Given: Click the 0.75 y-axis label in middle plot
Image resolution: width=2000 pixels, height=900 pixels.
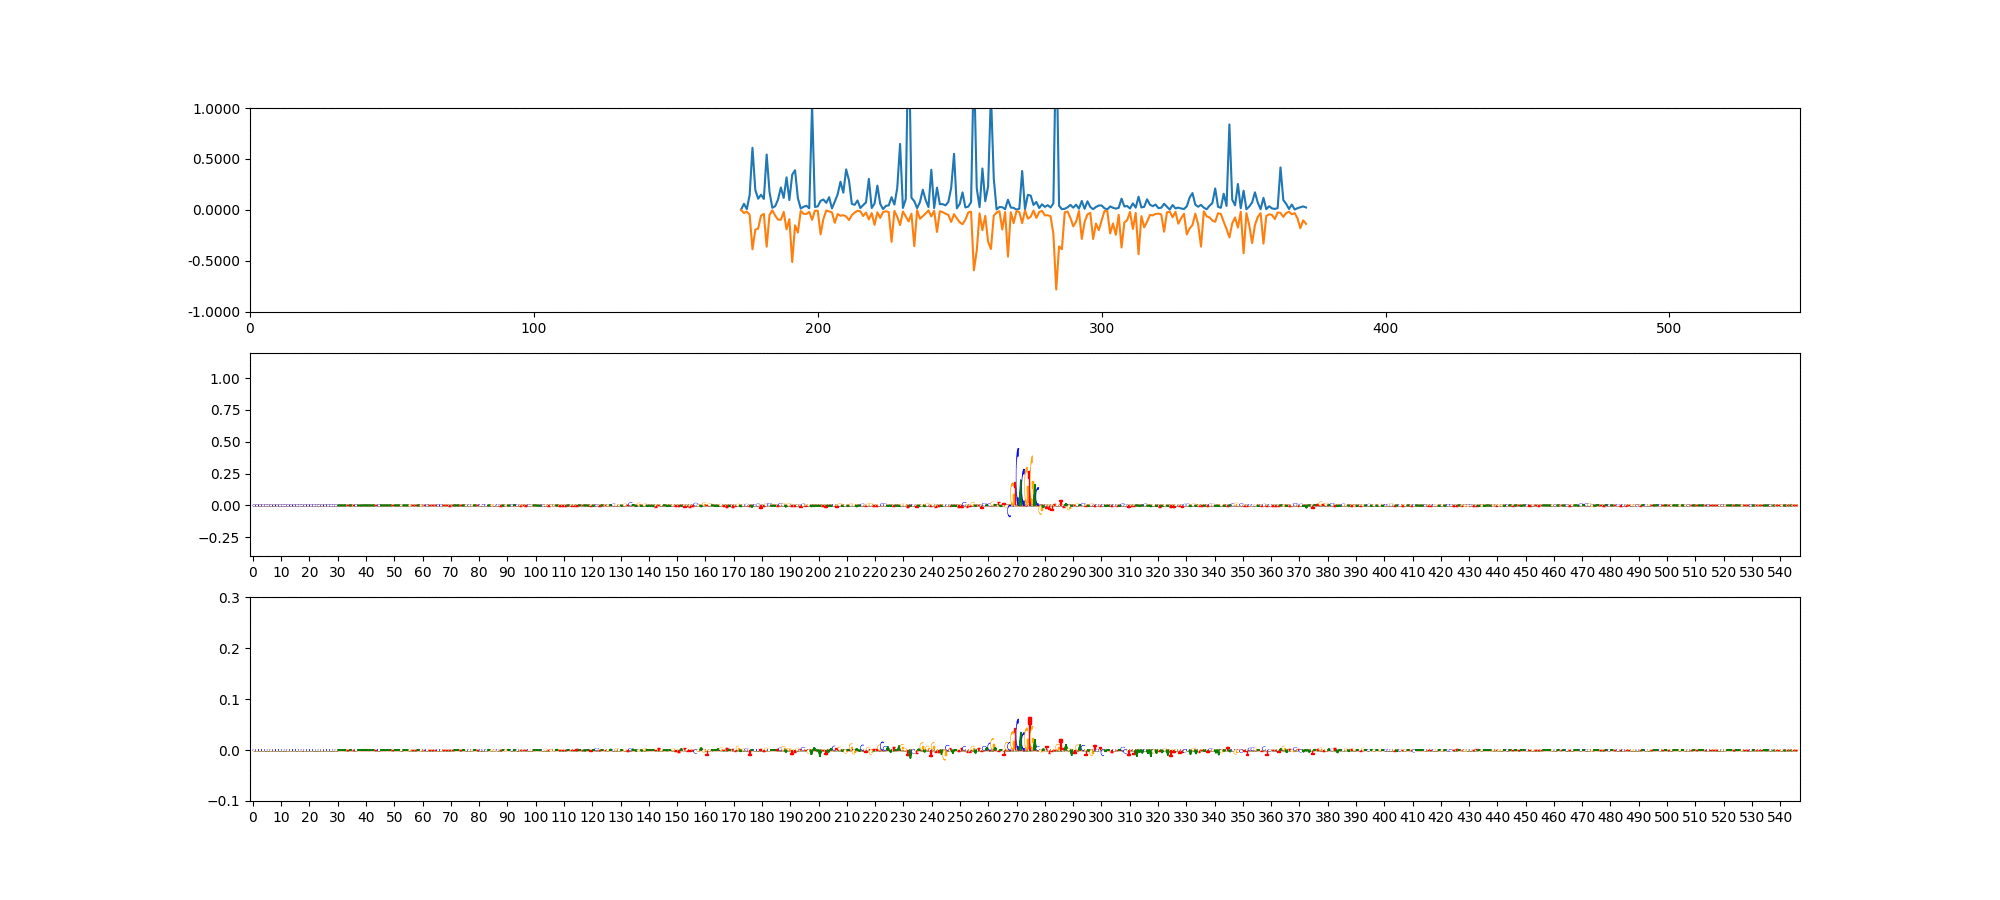Looking at the screenshot, I should click(225, 411).
